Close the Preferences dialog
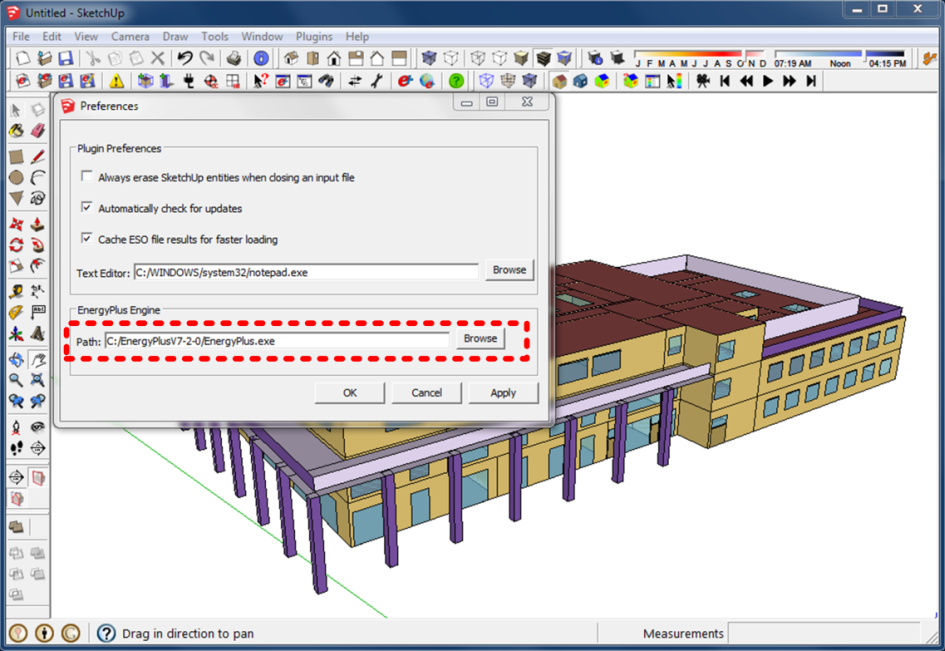 527,102
